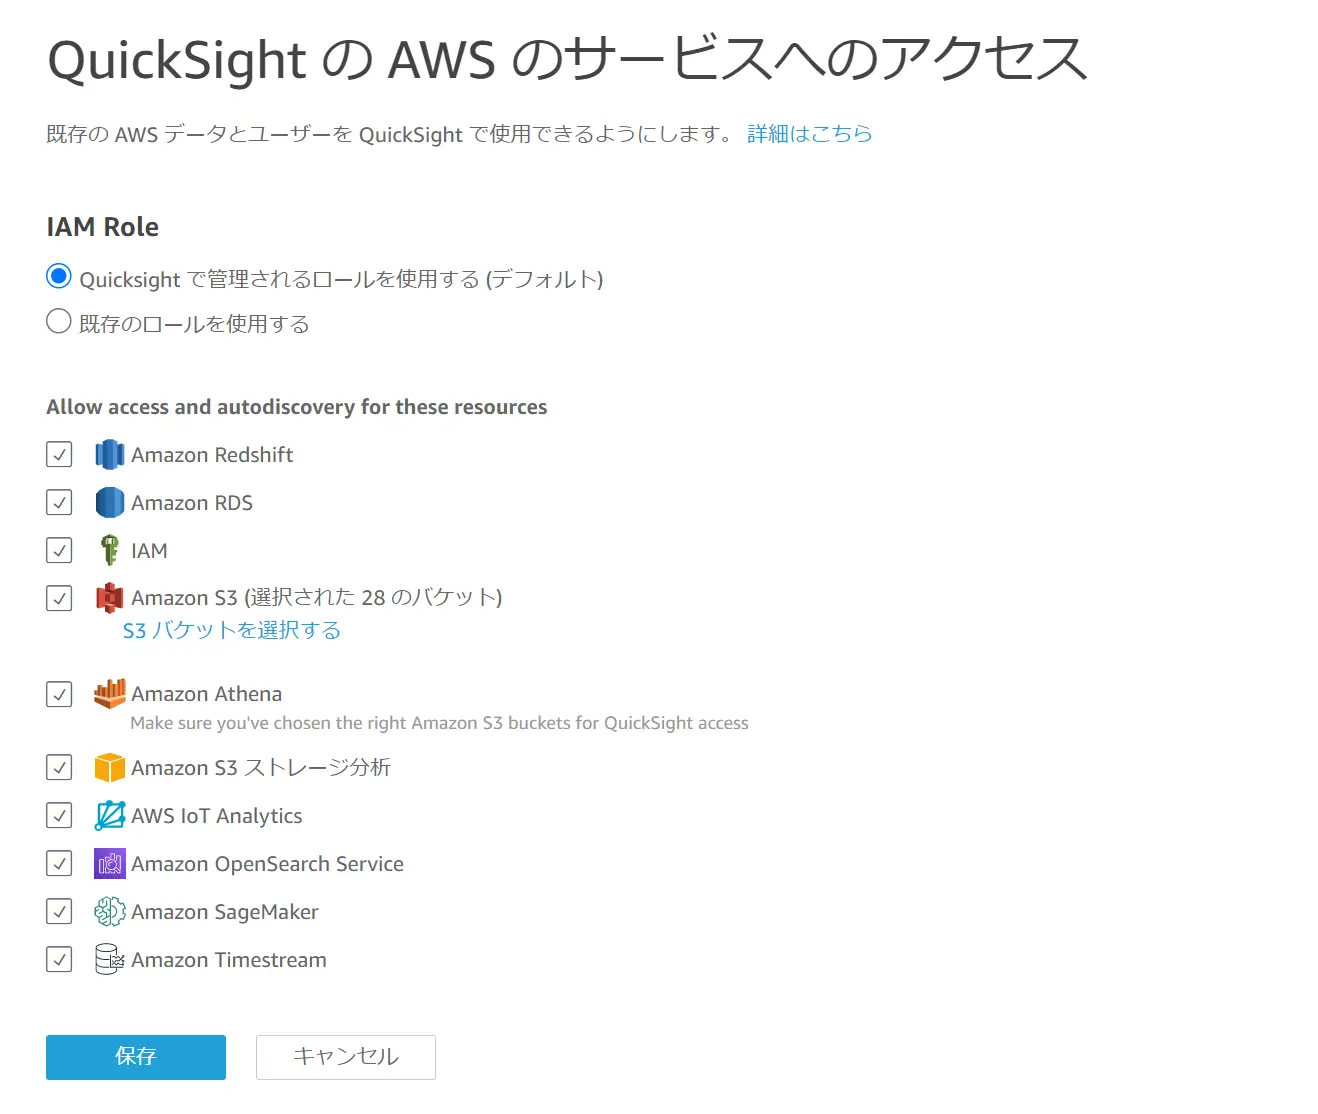Select the Quicksight managed role radio option
The image size is (1318, 1114).
tap(59, 276)
